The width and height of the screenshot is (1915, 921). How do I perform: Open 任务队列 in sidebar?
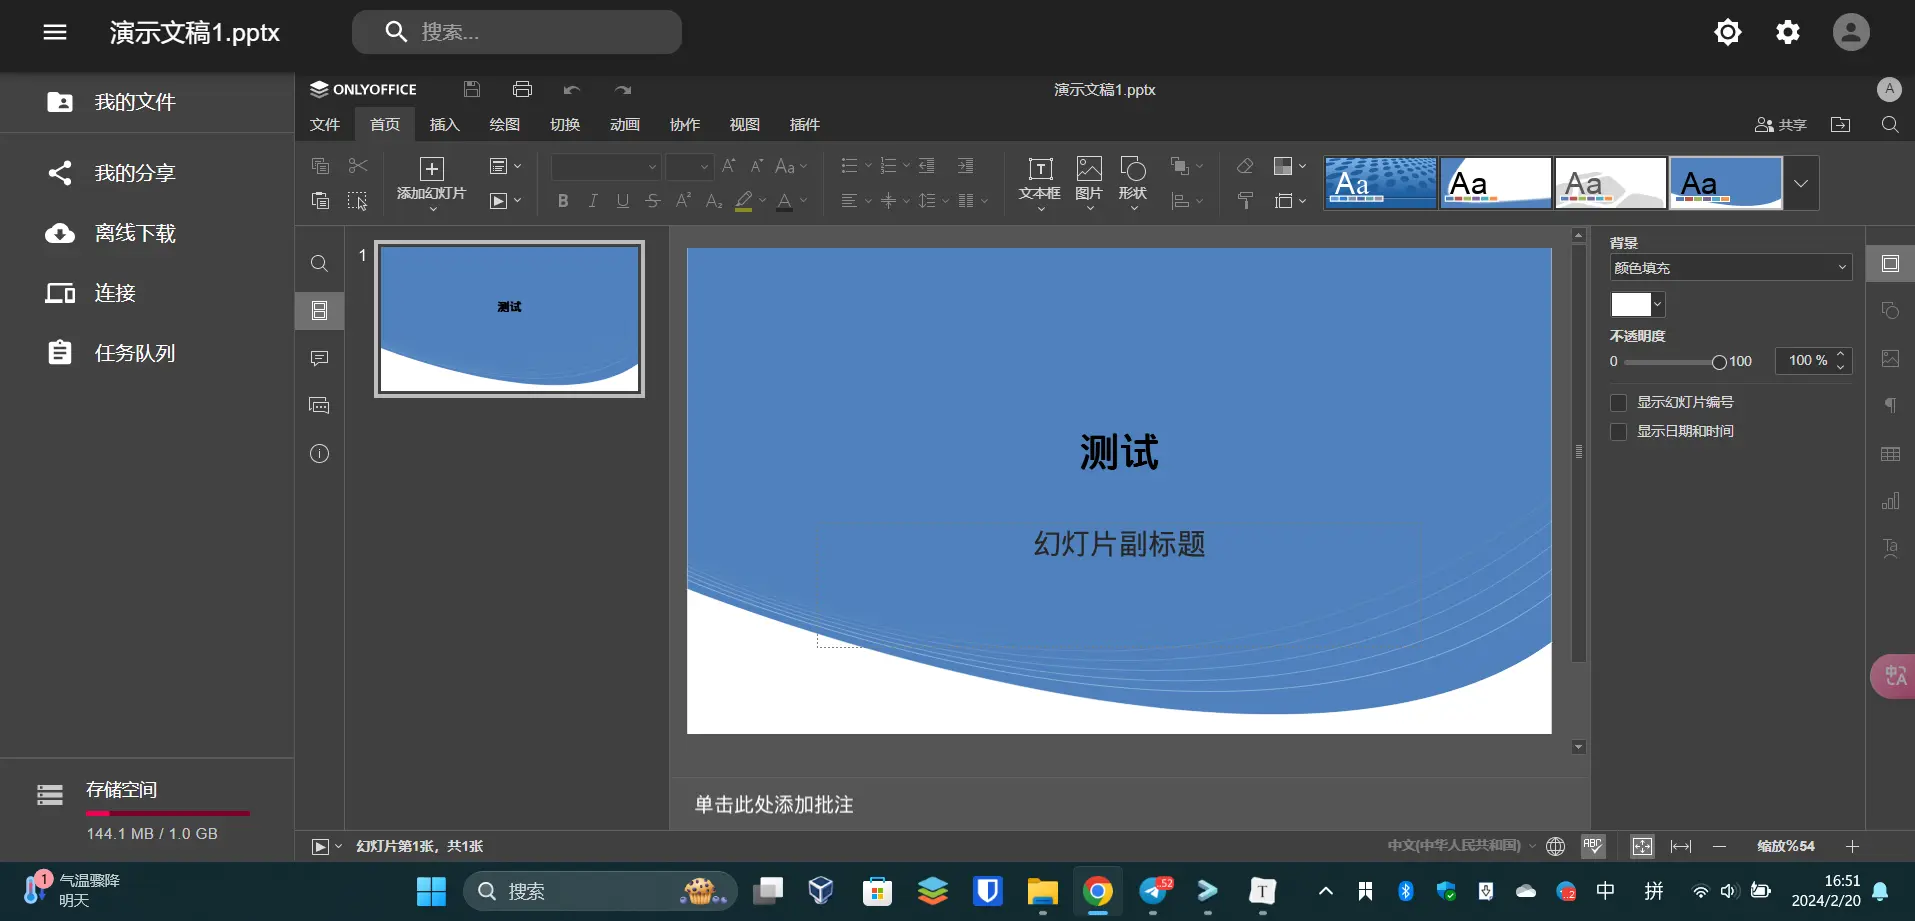coord(147,353)
